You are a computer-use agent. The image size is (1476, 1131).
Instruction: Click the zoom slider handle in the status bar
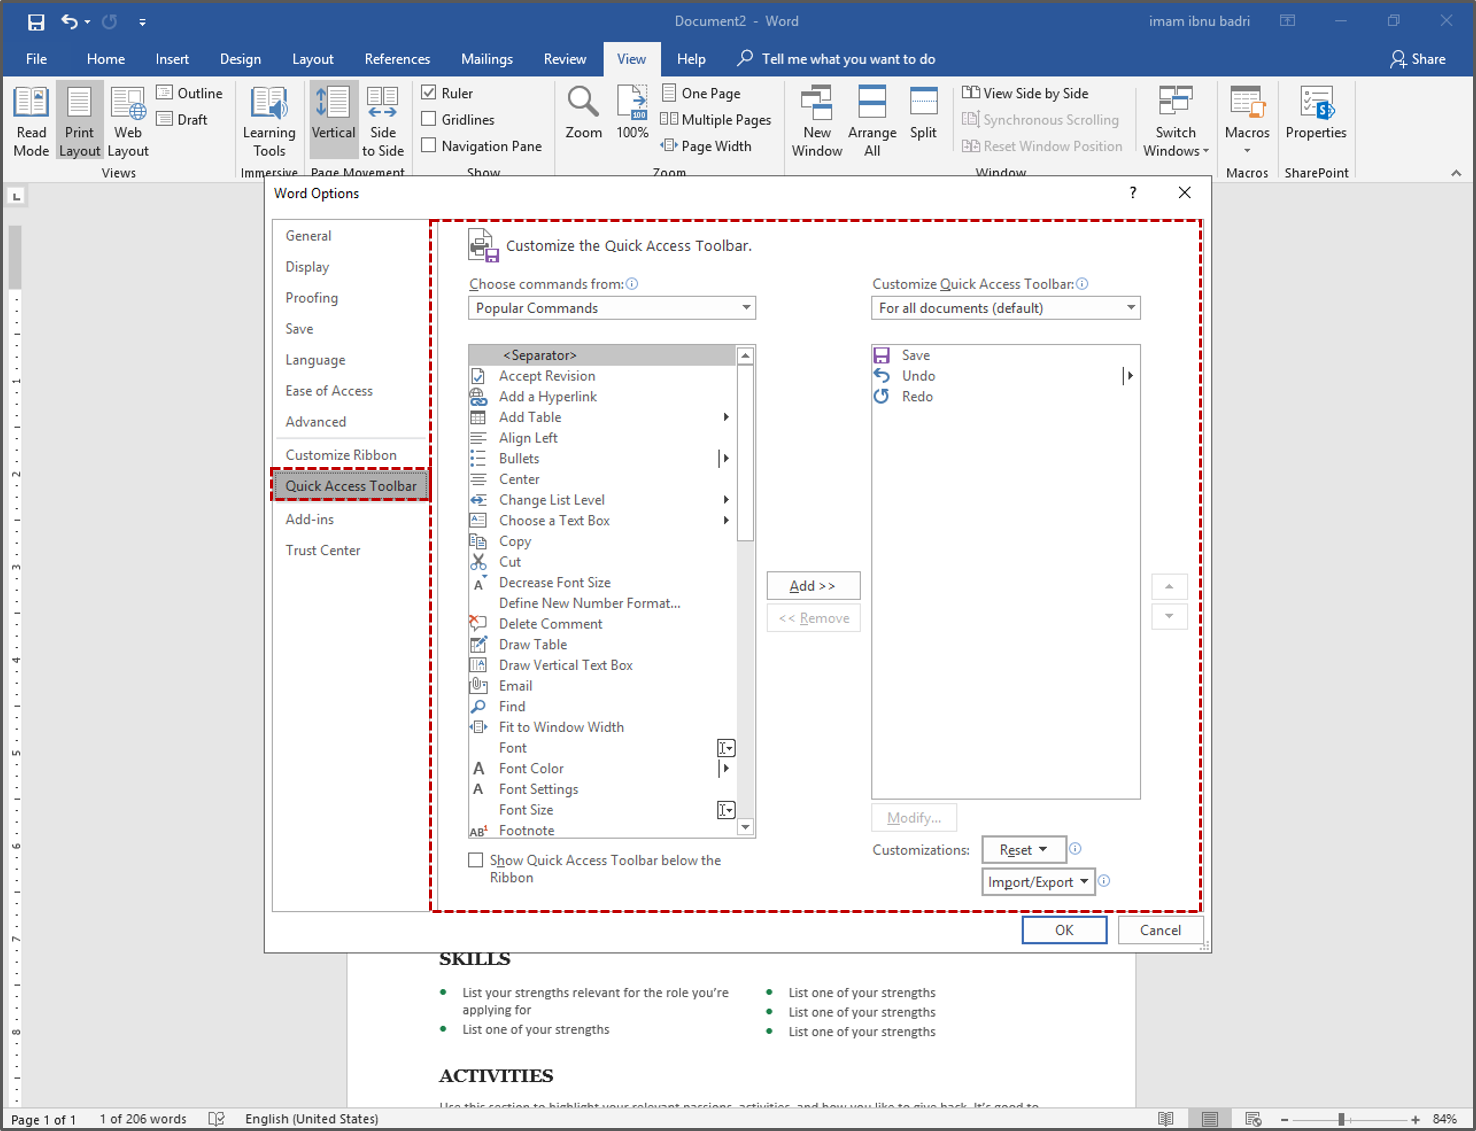click(1341, 1119)
